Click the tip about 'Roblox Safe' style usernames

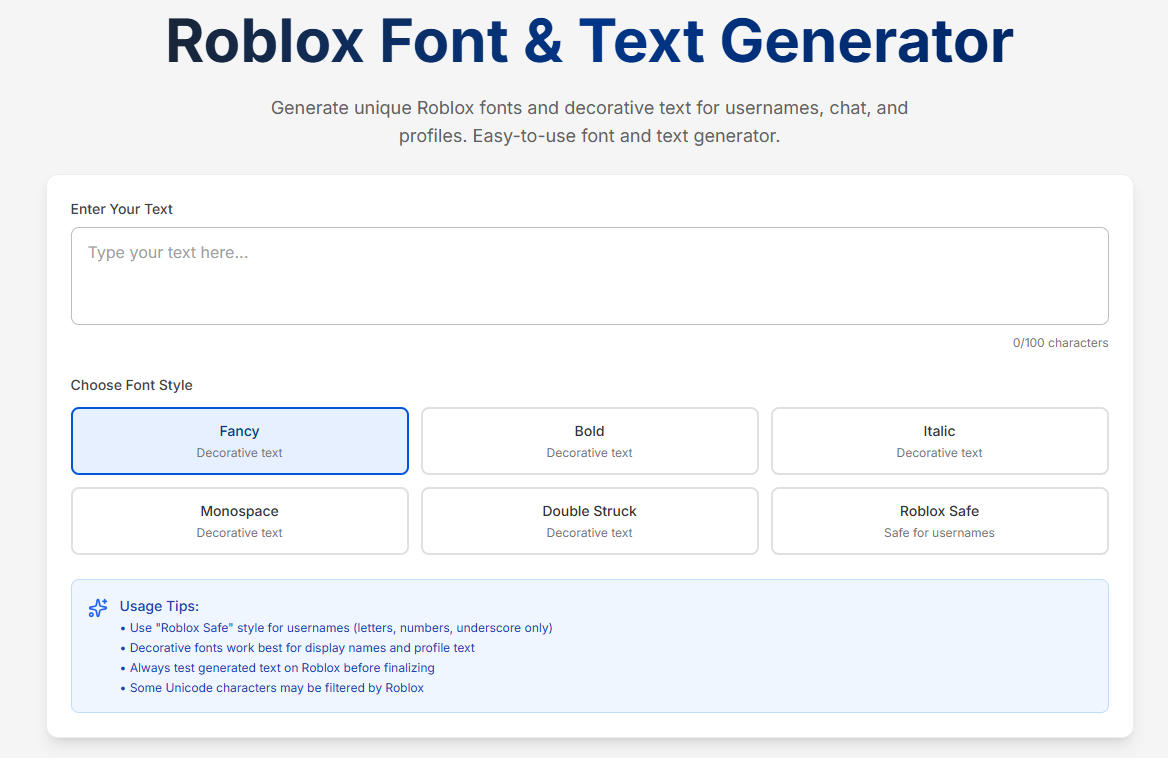click(x=336, y=628)
